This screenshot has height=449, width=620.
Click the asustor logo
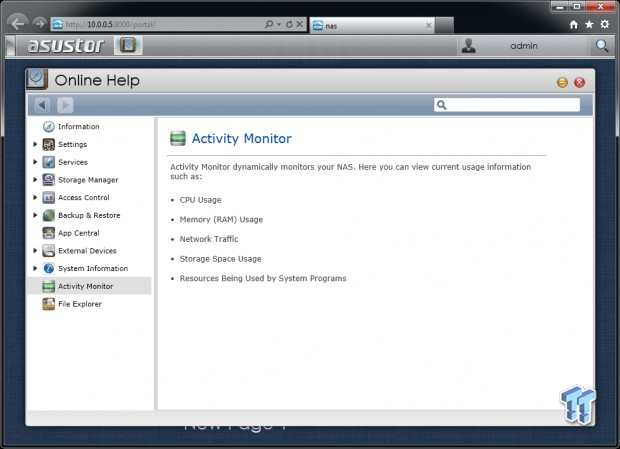(66, 45)
